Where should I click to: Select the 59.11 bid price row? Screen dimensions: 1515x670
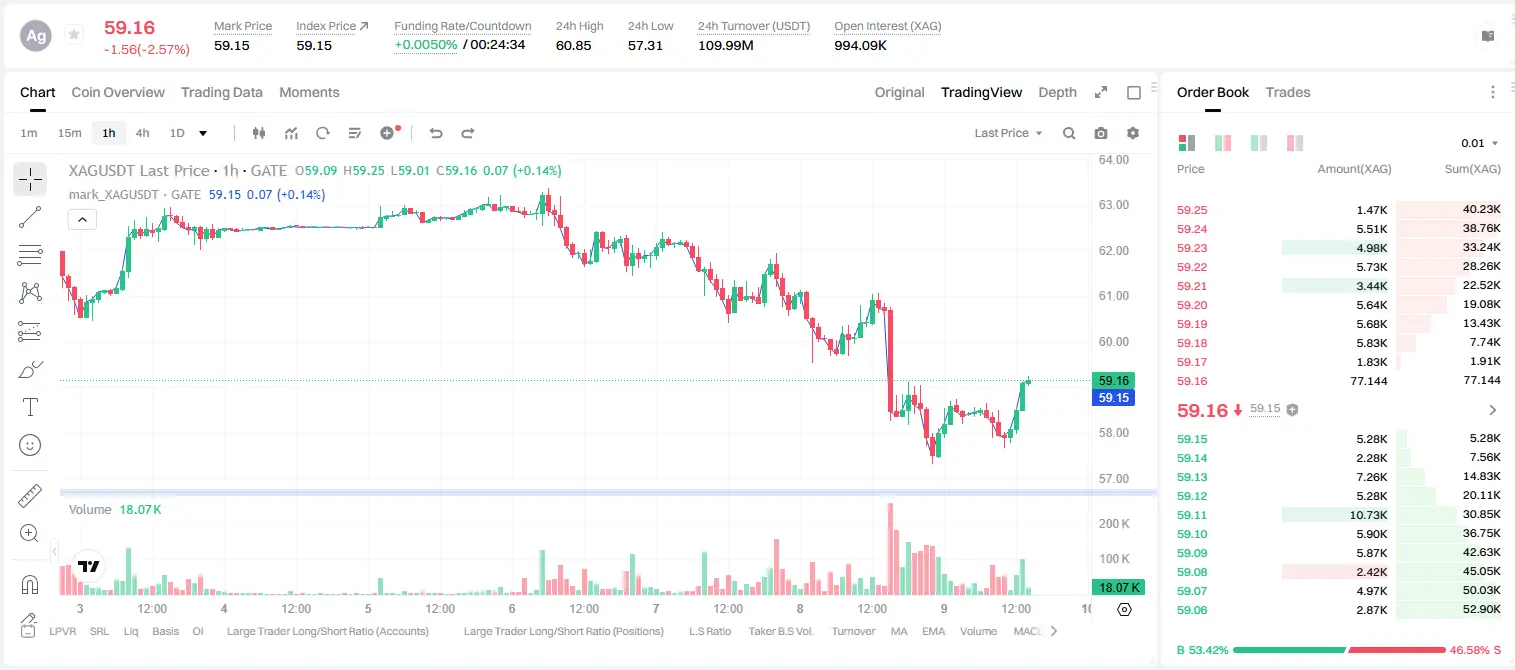(1338, 514)
